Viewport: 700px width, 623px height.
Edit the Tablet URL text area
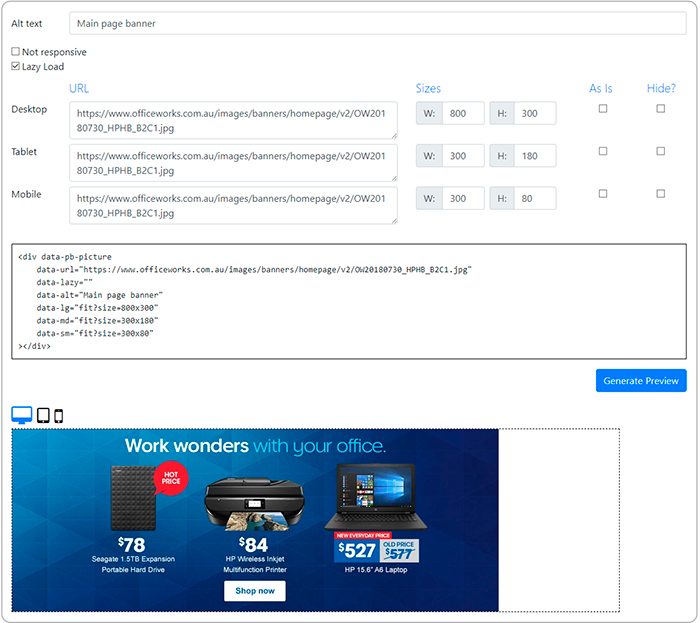pos(233,163)
